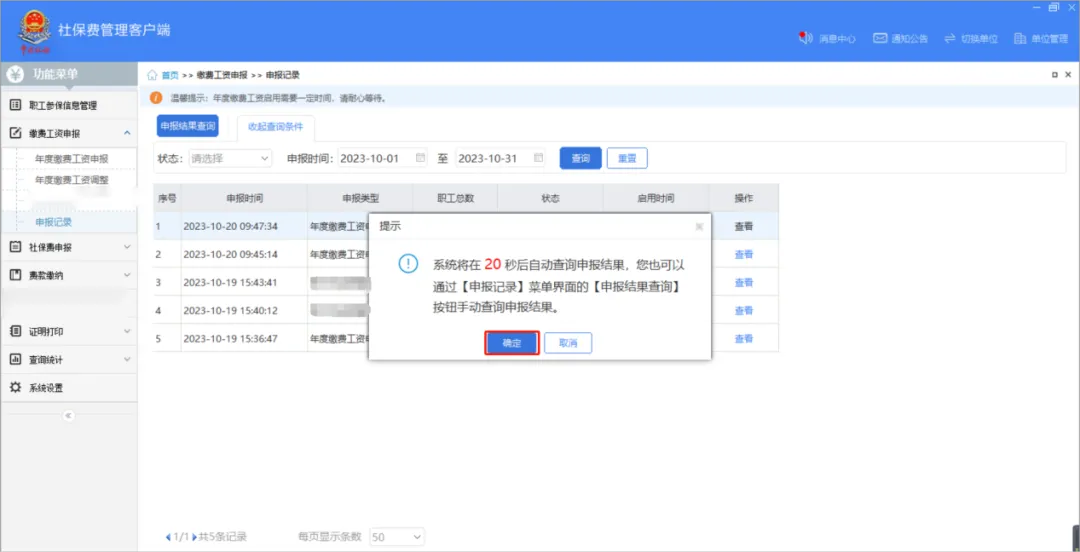Open 通知公告 announcements icon
Viewport: 1080px width, 552px height.
pos(880,38)
